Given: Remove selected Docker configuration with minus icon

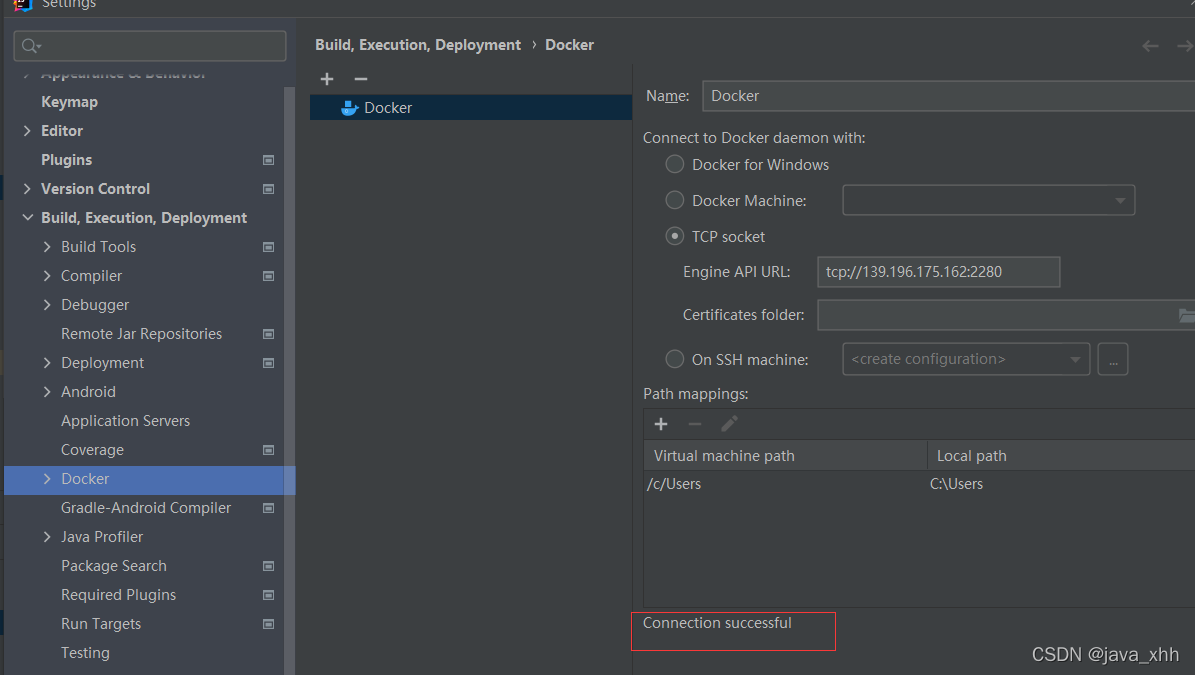Looking at the screenshot, I should click(360, 78).
